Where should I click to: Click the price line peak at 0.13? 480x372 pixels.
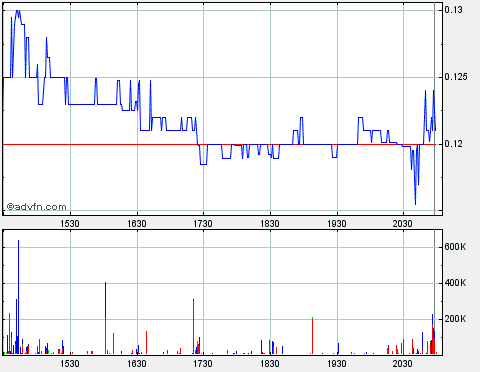[18, 11]
